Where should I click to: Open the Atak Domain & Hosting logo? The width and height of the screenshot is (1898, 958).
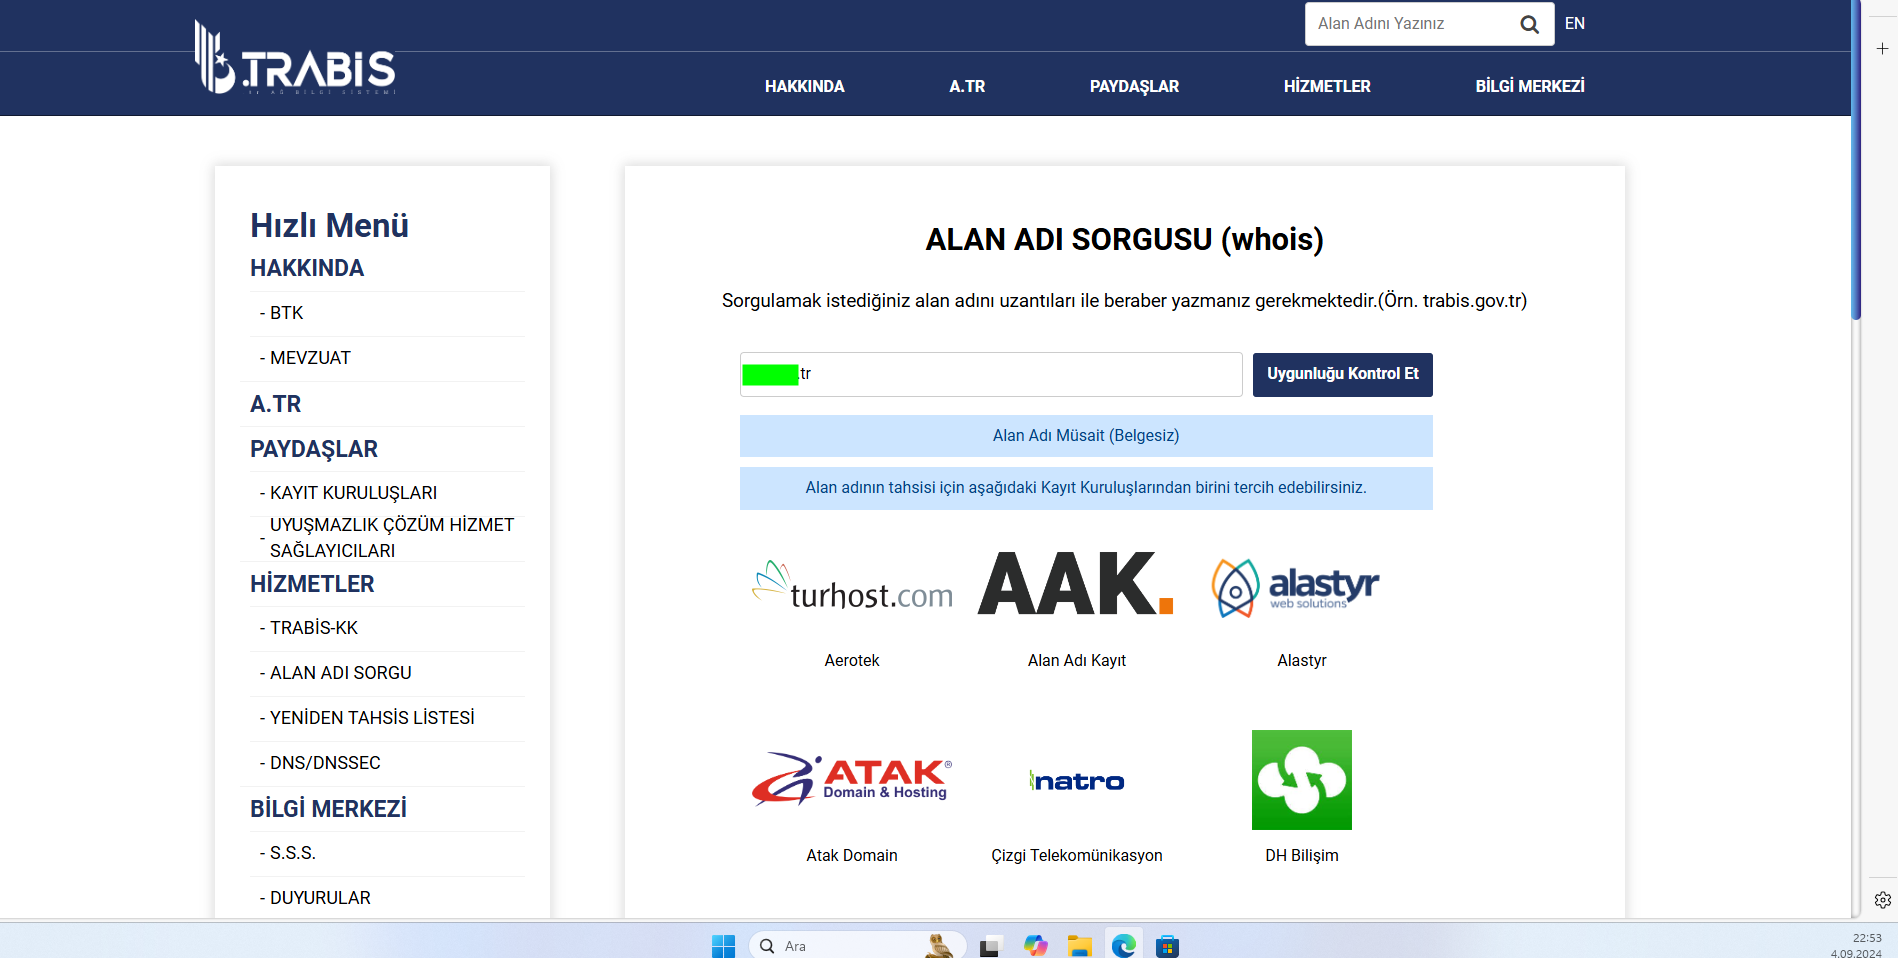tap(852, 779)
